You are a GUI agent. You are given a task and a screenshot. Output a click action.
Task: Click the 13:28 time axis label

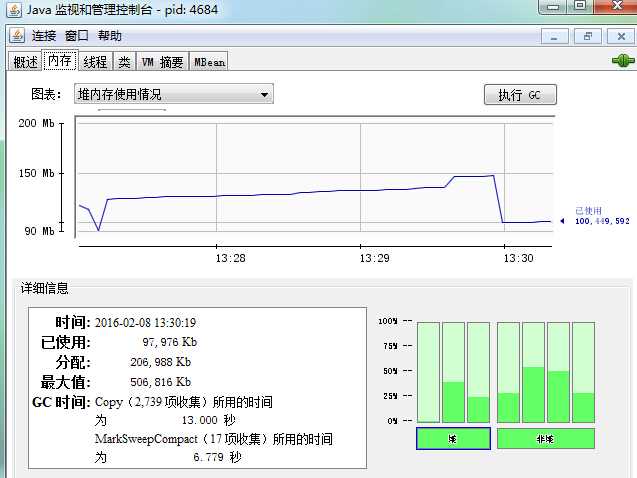point(230,258)
